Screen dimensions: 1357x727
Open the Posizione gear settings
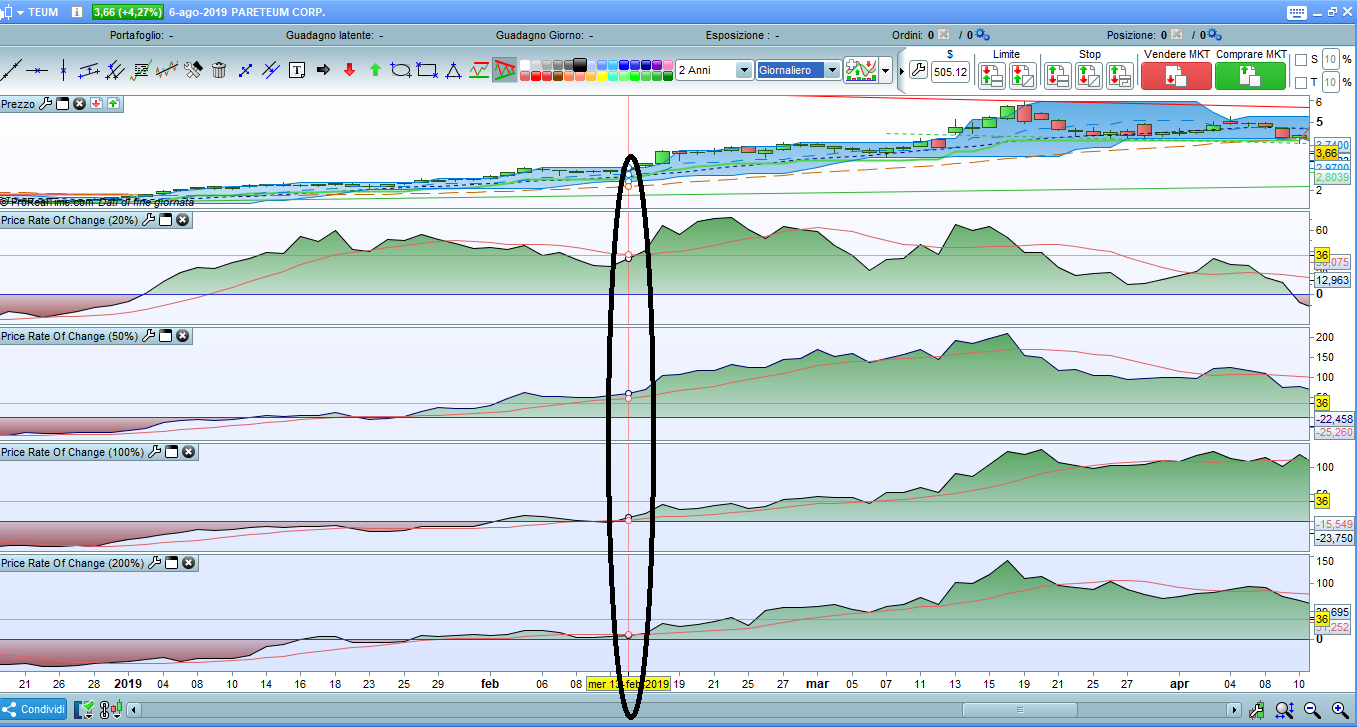coord(1212,34)
